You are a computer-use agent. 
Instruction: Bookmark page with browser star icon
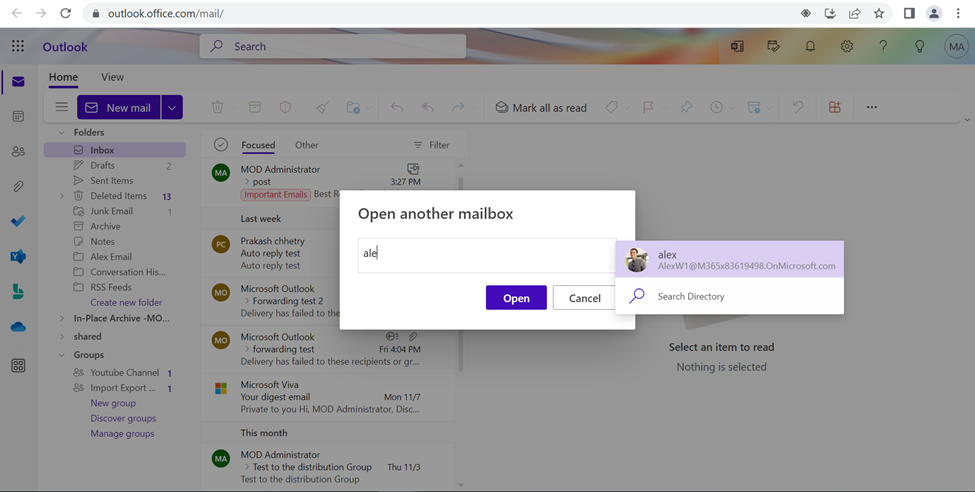point(879,13)
